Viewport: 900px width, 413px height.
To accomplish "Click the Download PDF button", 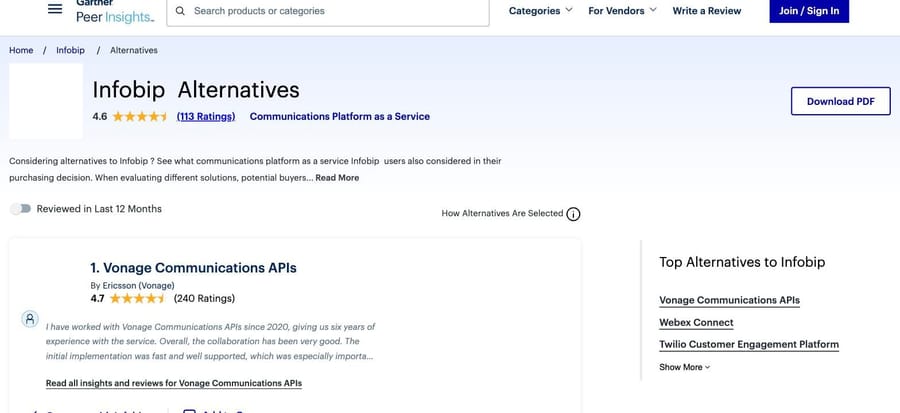I will point(840,102).
